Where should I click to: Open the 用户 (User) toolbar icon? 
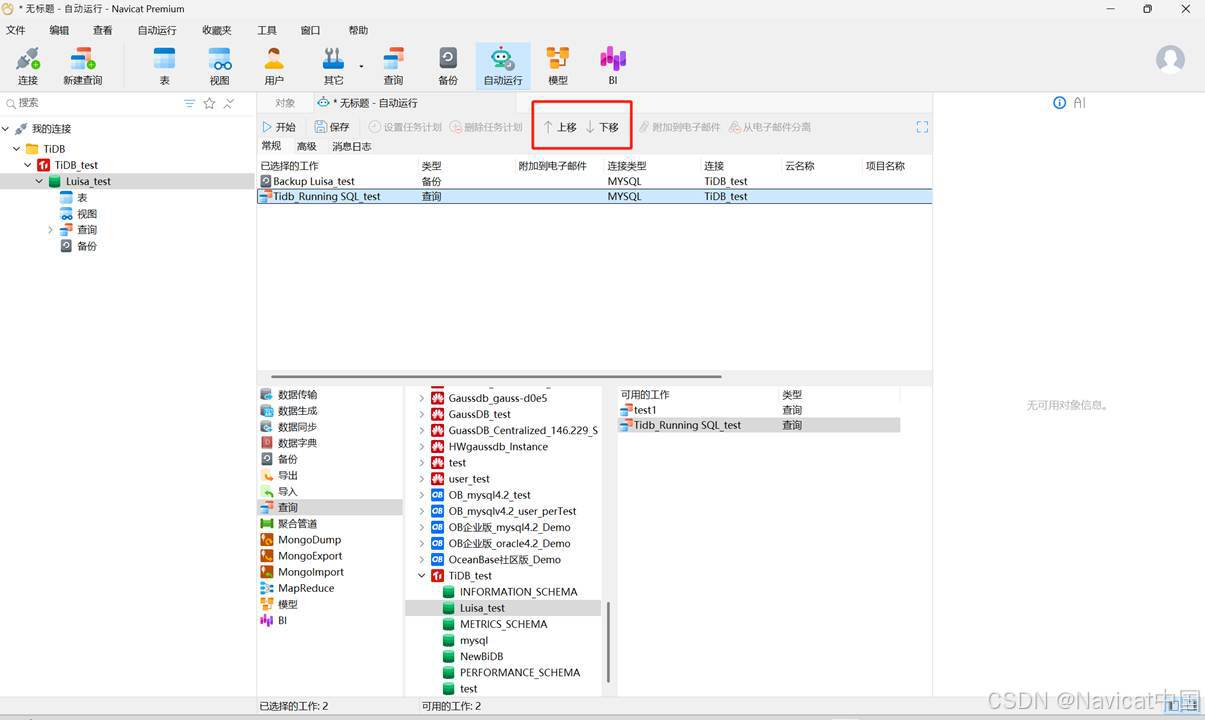[x=274, y=66]
